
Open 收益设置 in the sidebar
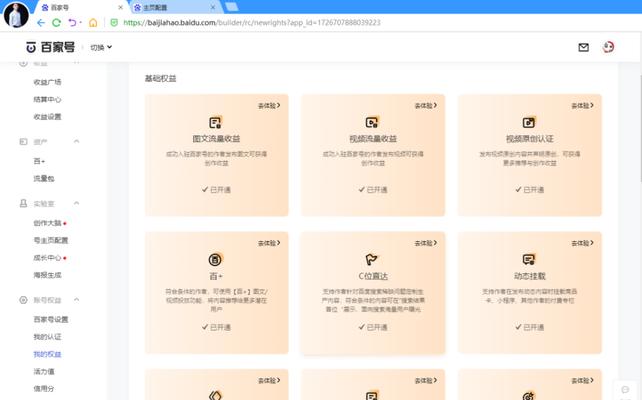pyautogui.click(x=47, y=117)
